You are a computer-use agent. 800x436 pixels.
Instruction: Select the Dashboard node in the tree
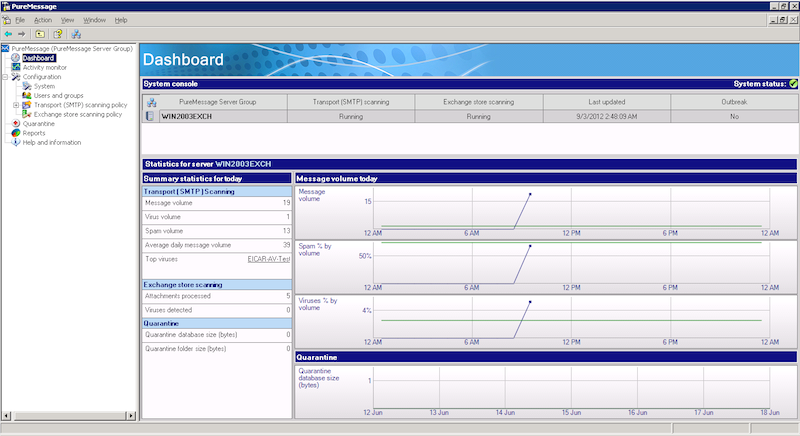pyautogui.click(x=39, y=58)
